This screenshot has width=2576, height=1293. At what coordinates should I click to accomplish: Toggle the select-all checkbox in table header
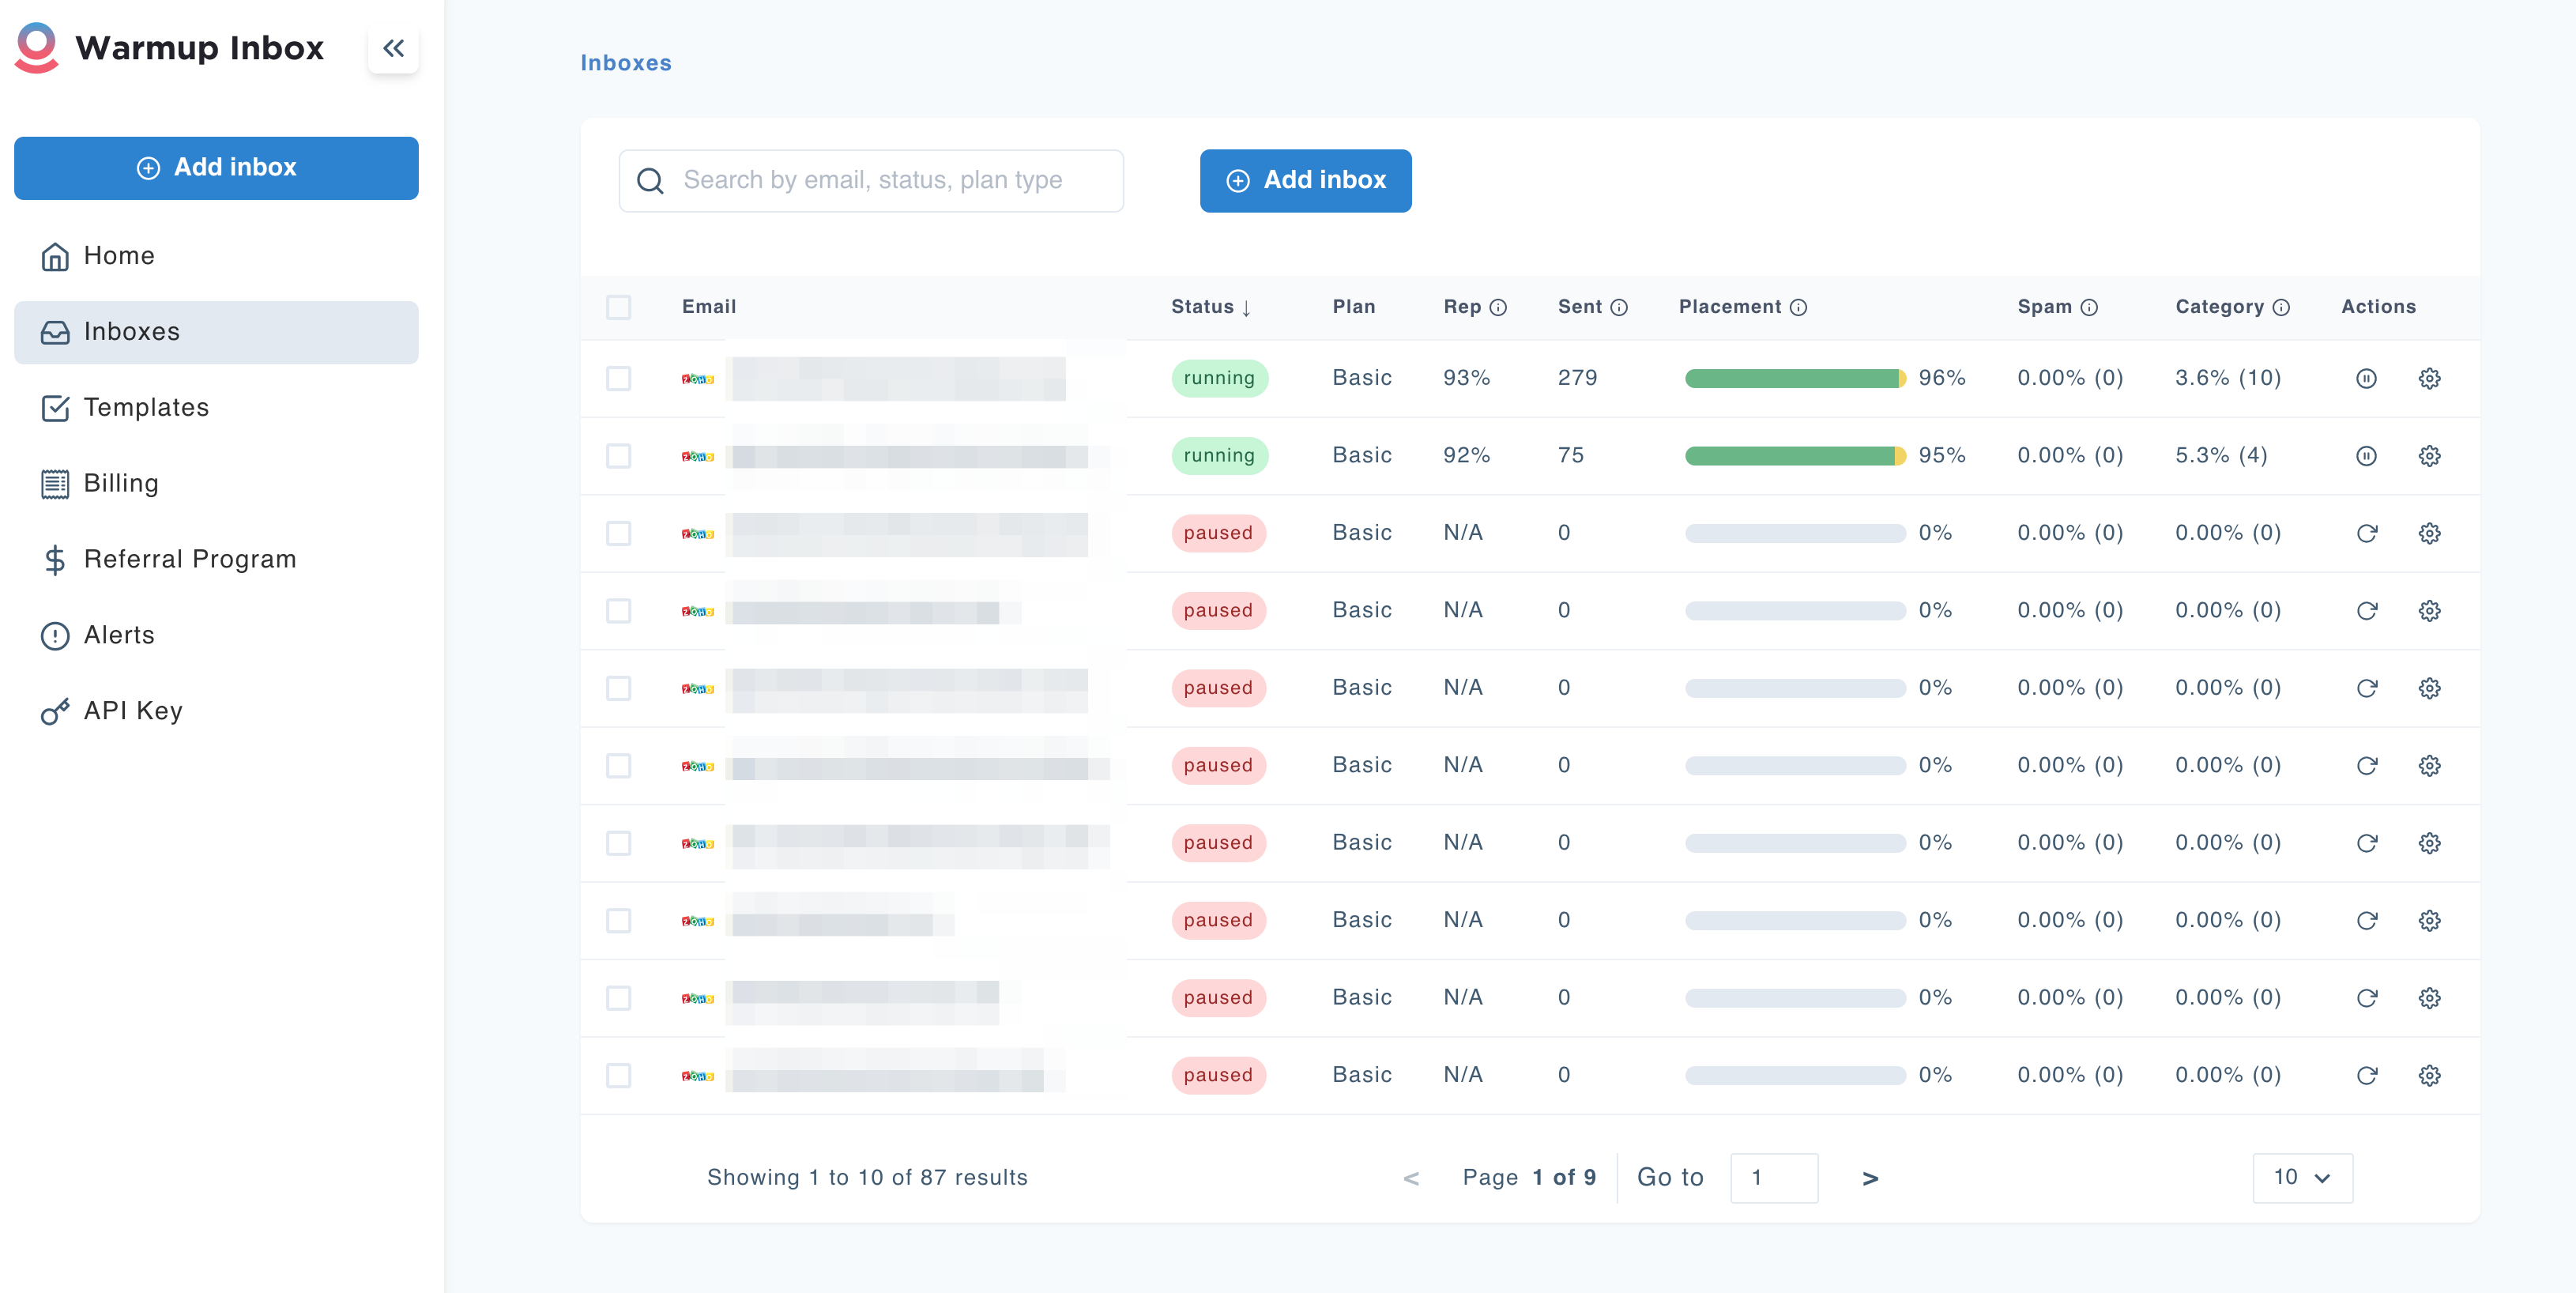point(618,307)
